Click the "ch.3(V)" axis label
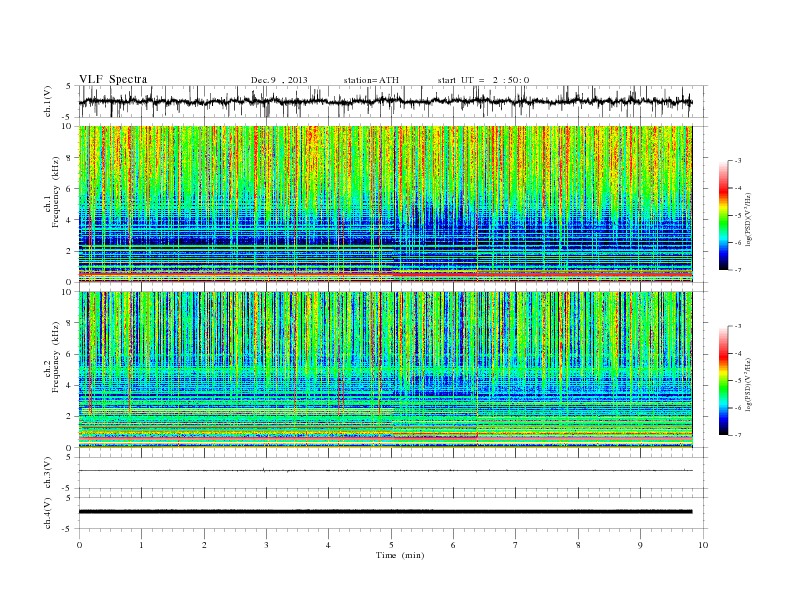Image resolution: width=792 pixels, height=612 pixels. (48, 473)
